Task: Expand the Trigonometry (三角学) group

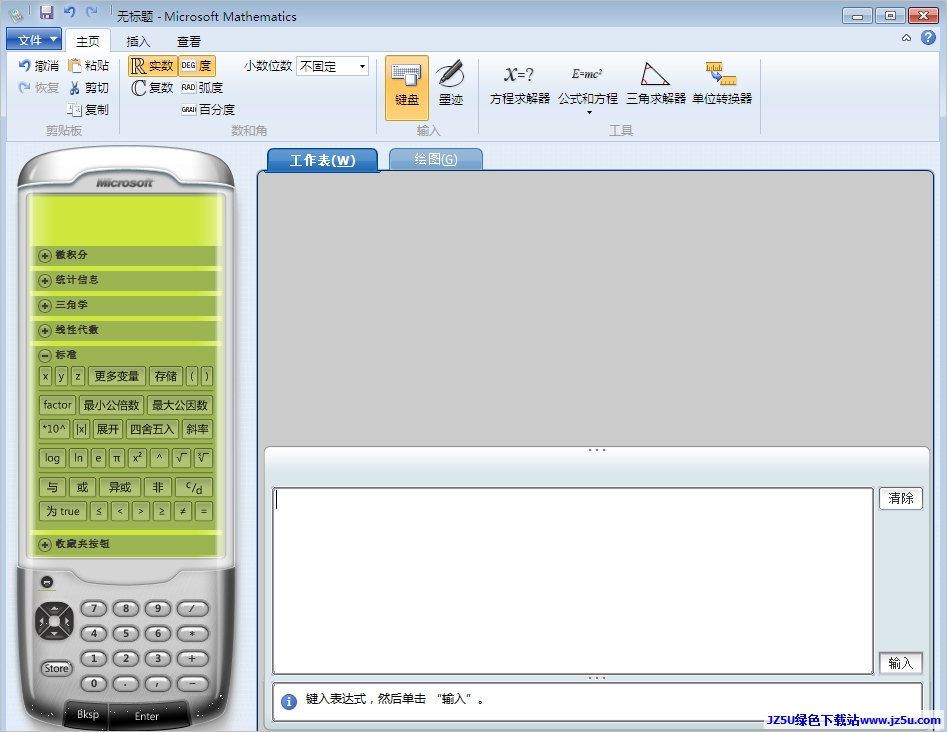Action: (45, 306)
